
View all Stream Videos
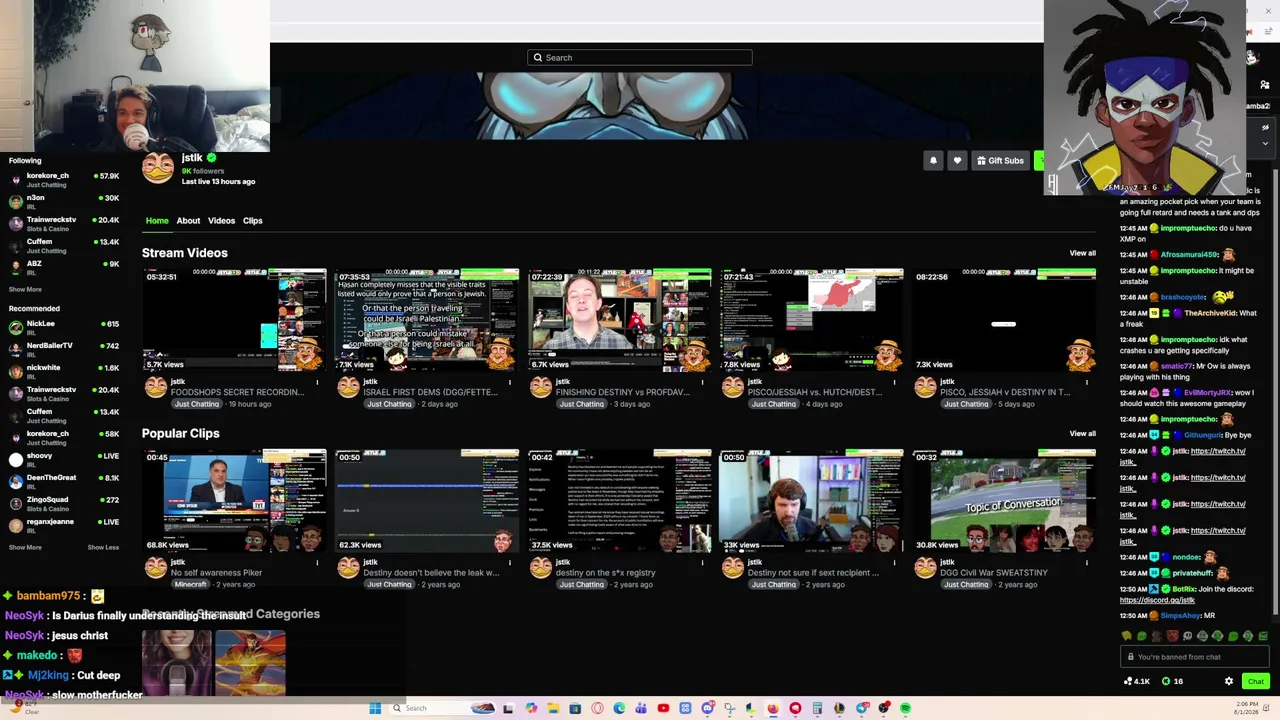[x=1082, y=253]
